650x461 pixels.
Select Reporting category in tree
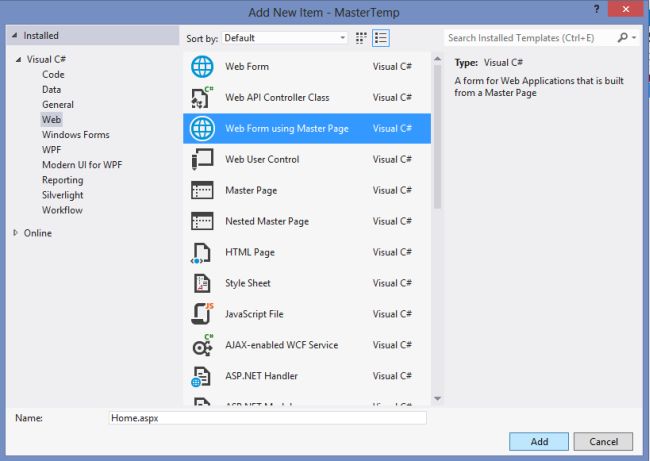(x=63, y=180)
